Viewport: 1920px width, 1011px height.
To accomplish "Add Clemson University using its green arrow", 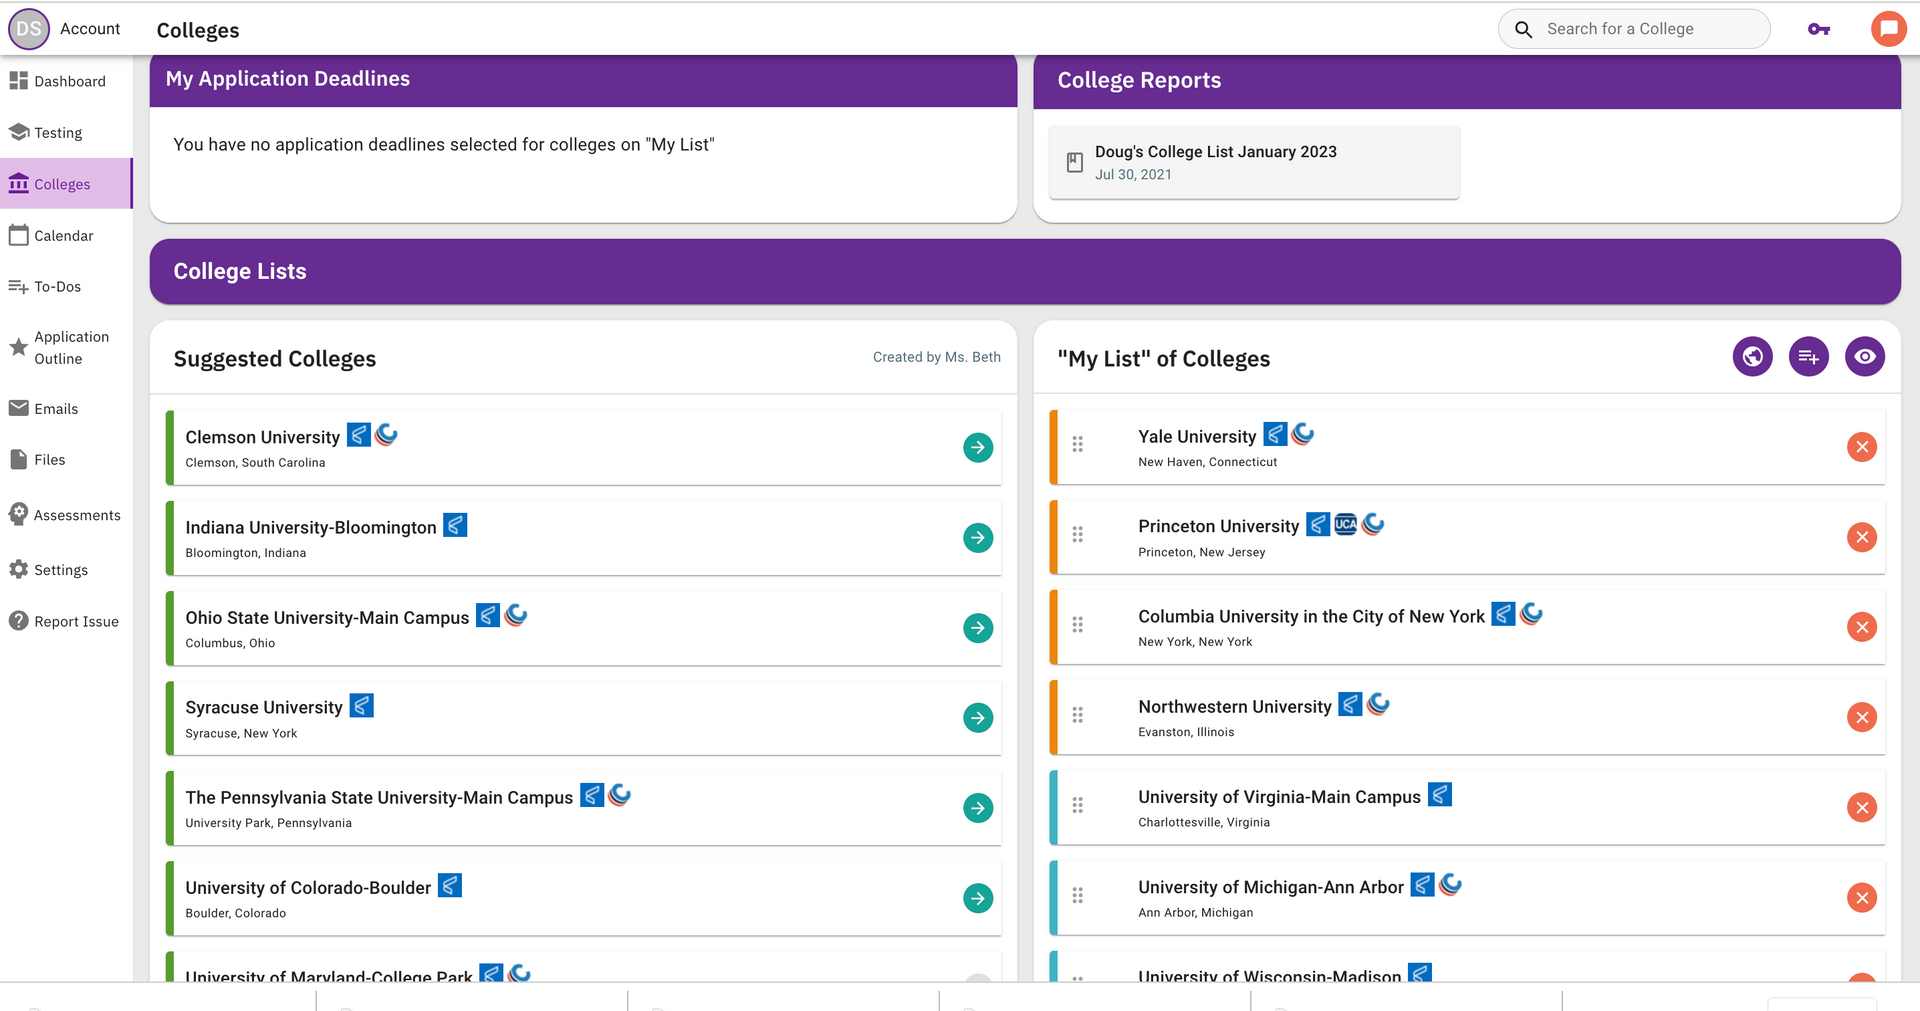I will [x=978, y=448].
